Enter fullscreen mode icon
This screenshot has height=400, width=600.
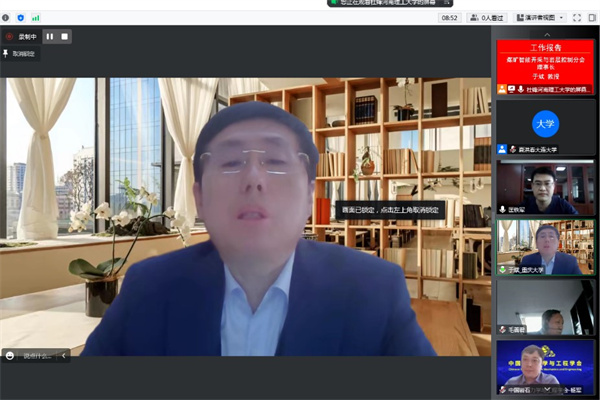click(x=578, y=17)
